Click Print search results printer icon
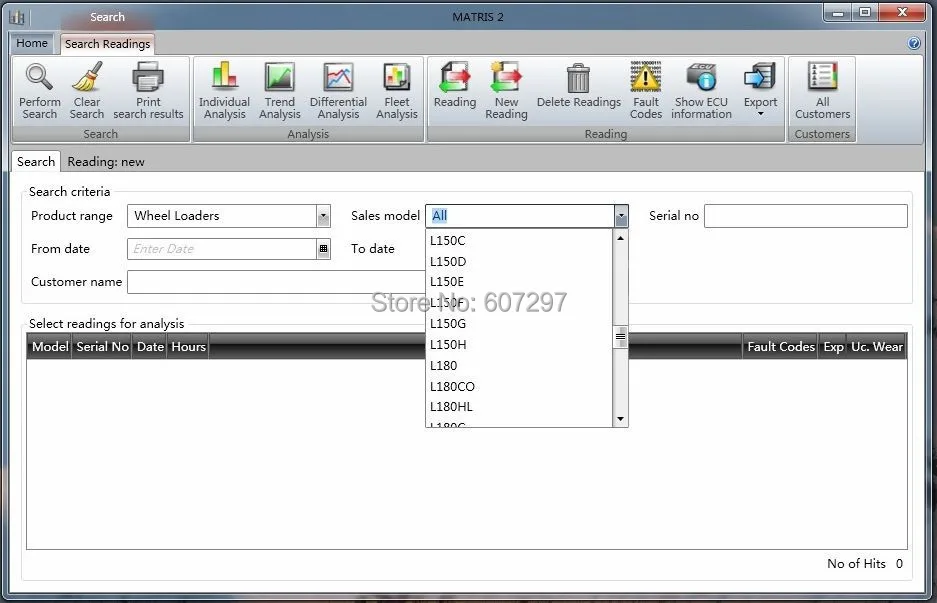Screen dimensions: 937x603 pos(148,78)
